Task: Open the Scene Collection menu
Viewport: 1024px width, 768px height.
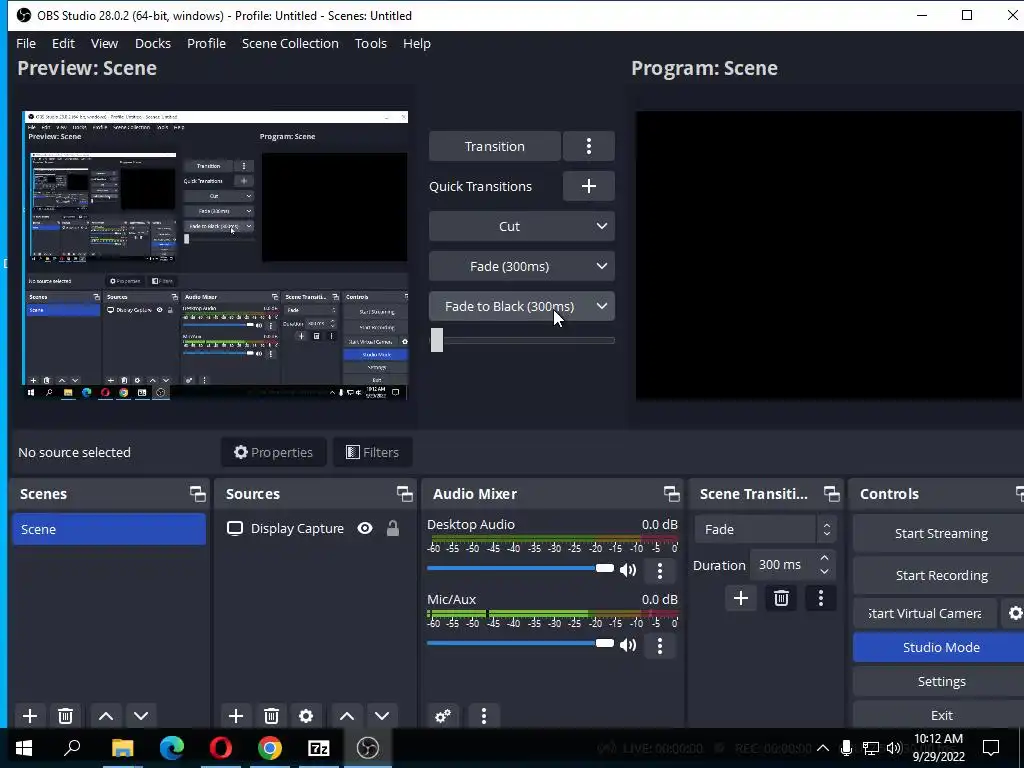Action: tap(290, 43)
